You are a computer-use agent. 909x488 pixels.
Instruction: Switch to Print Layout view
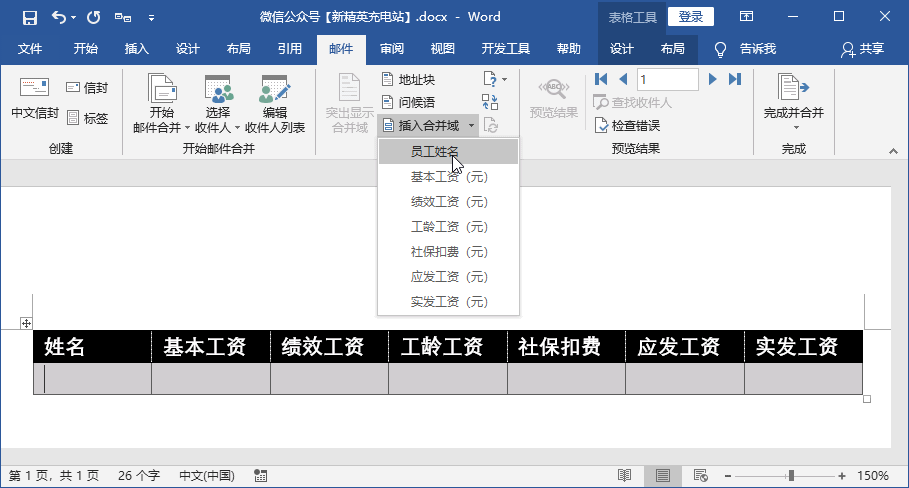click(663, 476)
